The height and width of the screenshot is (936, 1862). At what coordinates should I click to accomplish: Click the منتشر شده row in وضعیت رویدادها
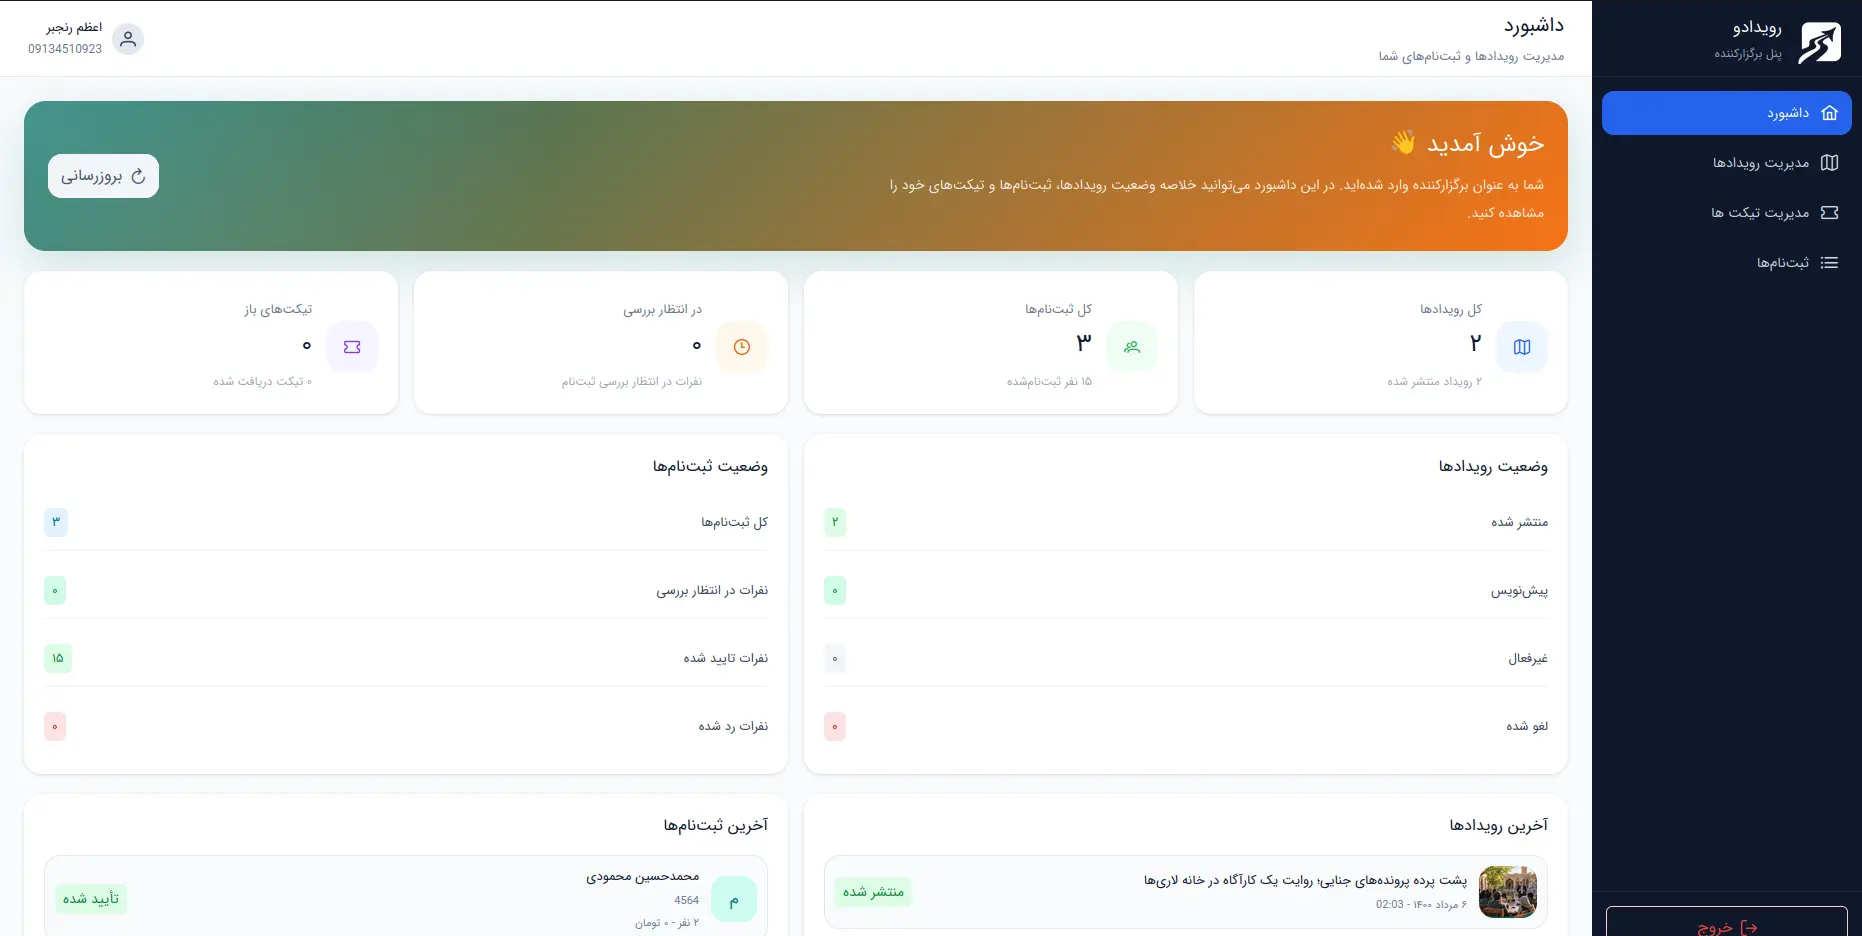1186,522
